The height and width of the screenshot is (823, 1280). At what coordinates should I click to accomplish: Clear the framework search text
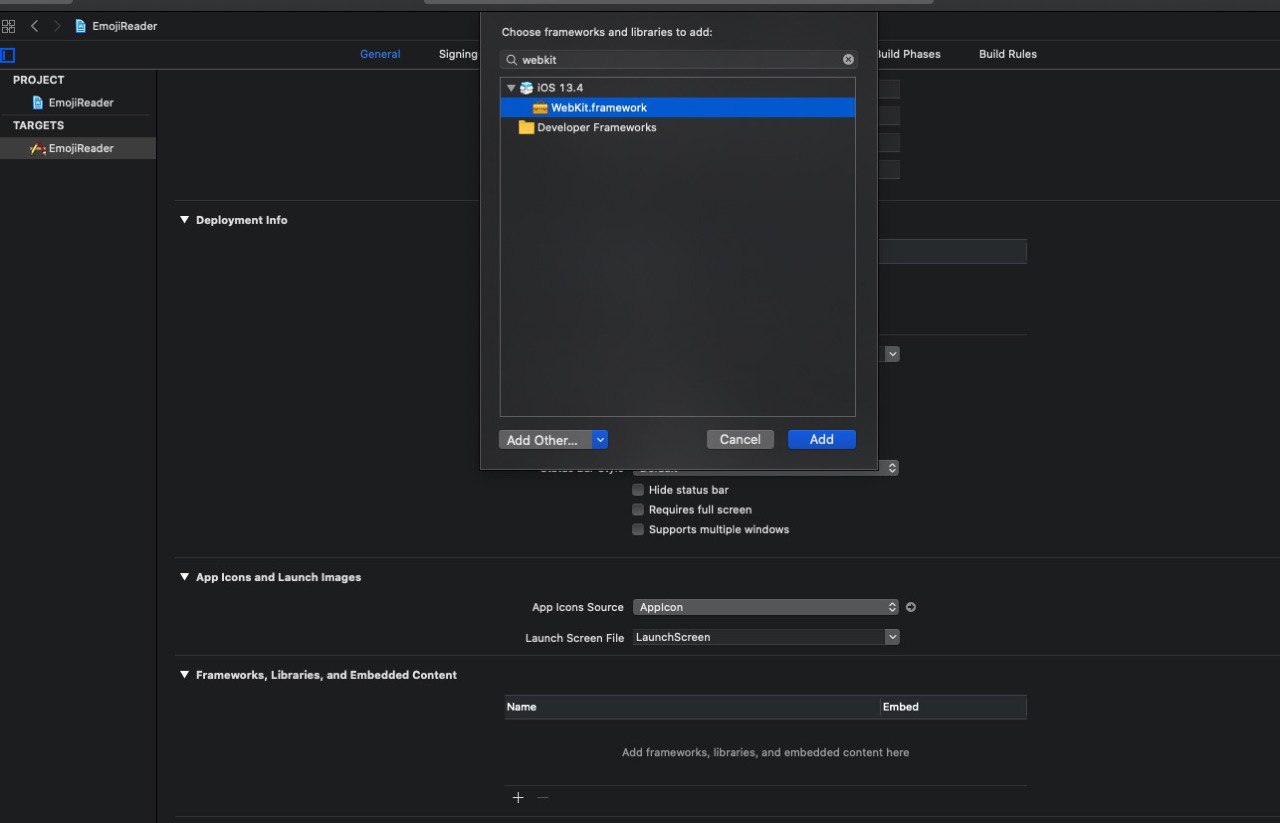click(x=848, y=60)
